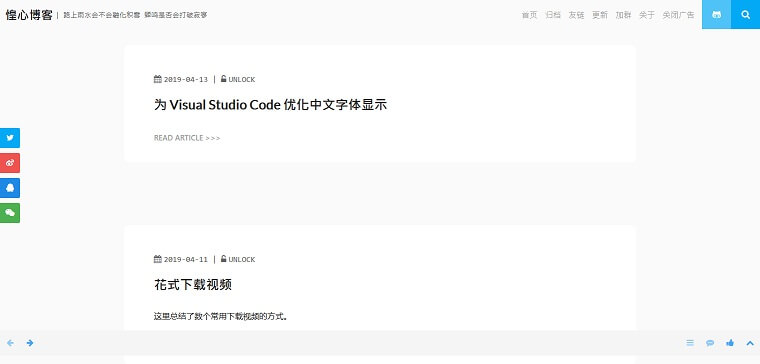The width and height of the screenshot is (760, 364).
Task: Open the 友链 nav item
Action: tap(576, 15)
